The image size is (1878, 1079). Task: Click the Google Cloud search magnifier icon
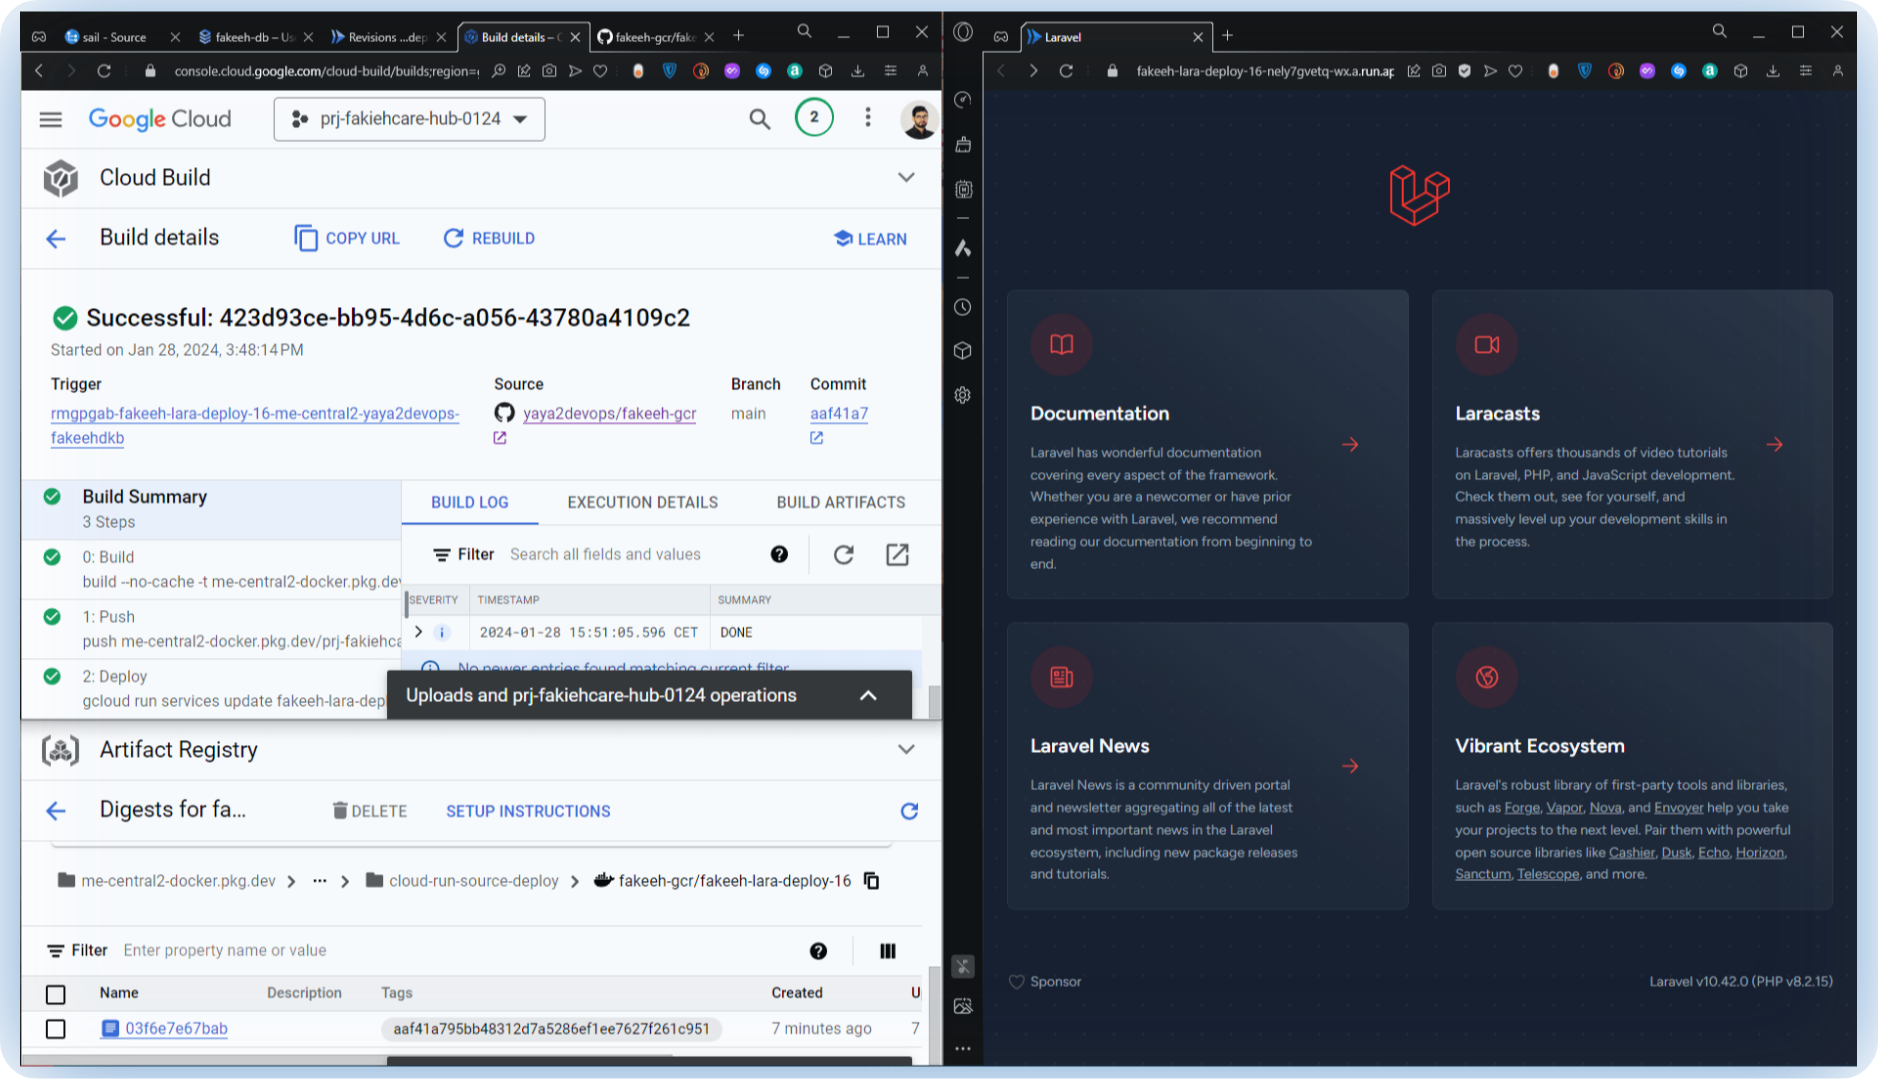tap(760, 119)
